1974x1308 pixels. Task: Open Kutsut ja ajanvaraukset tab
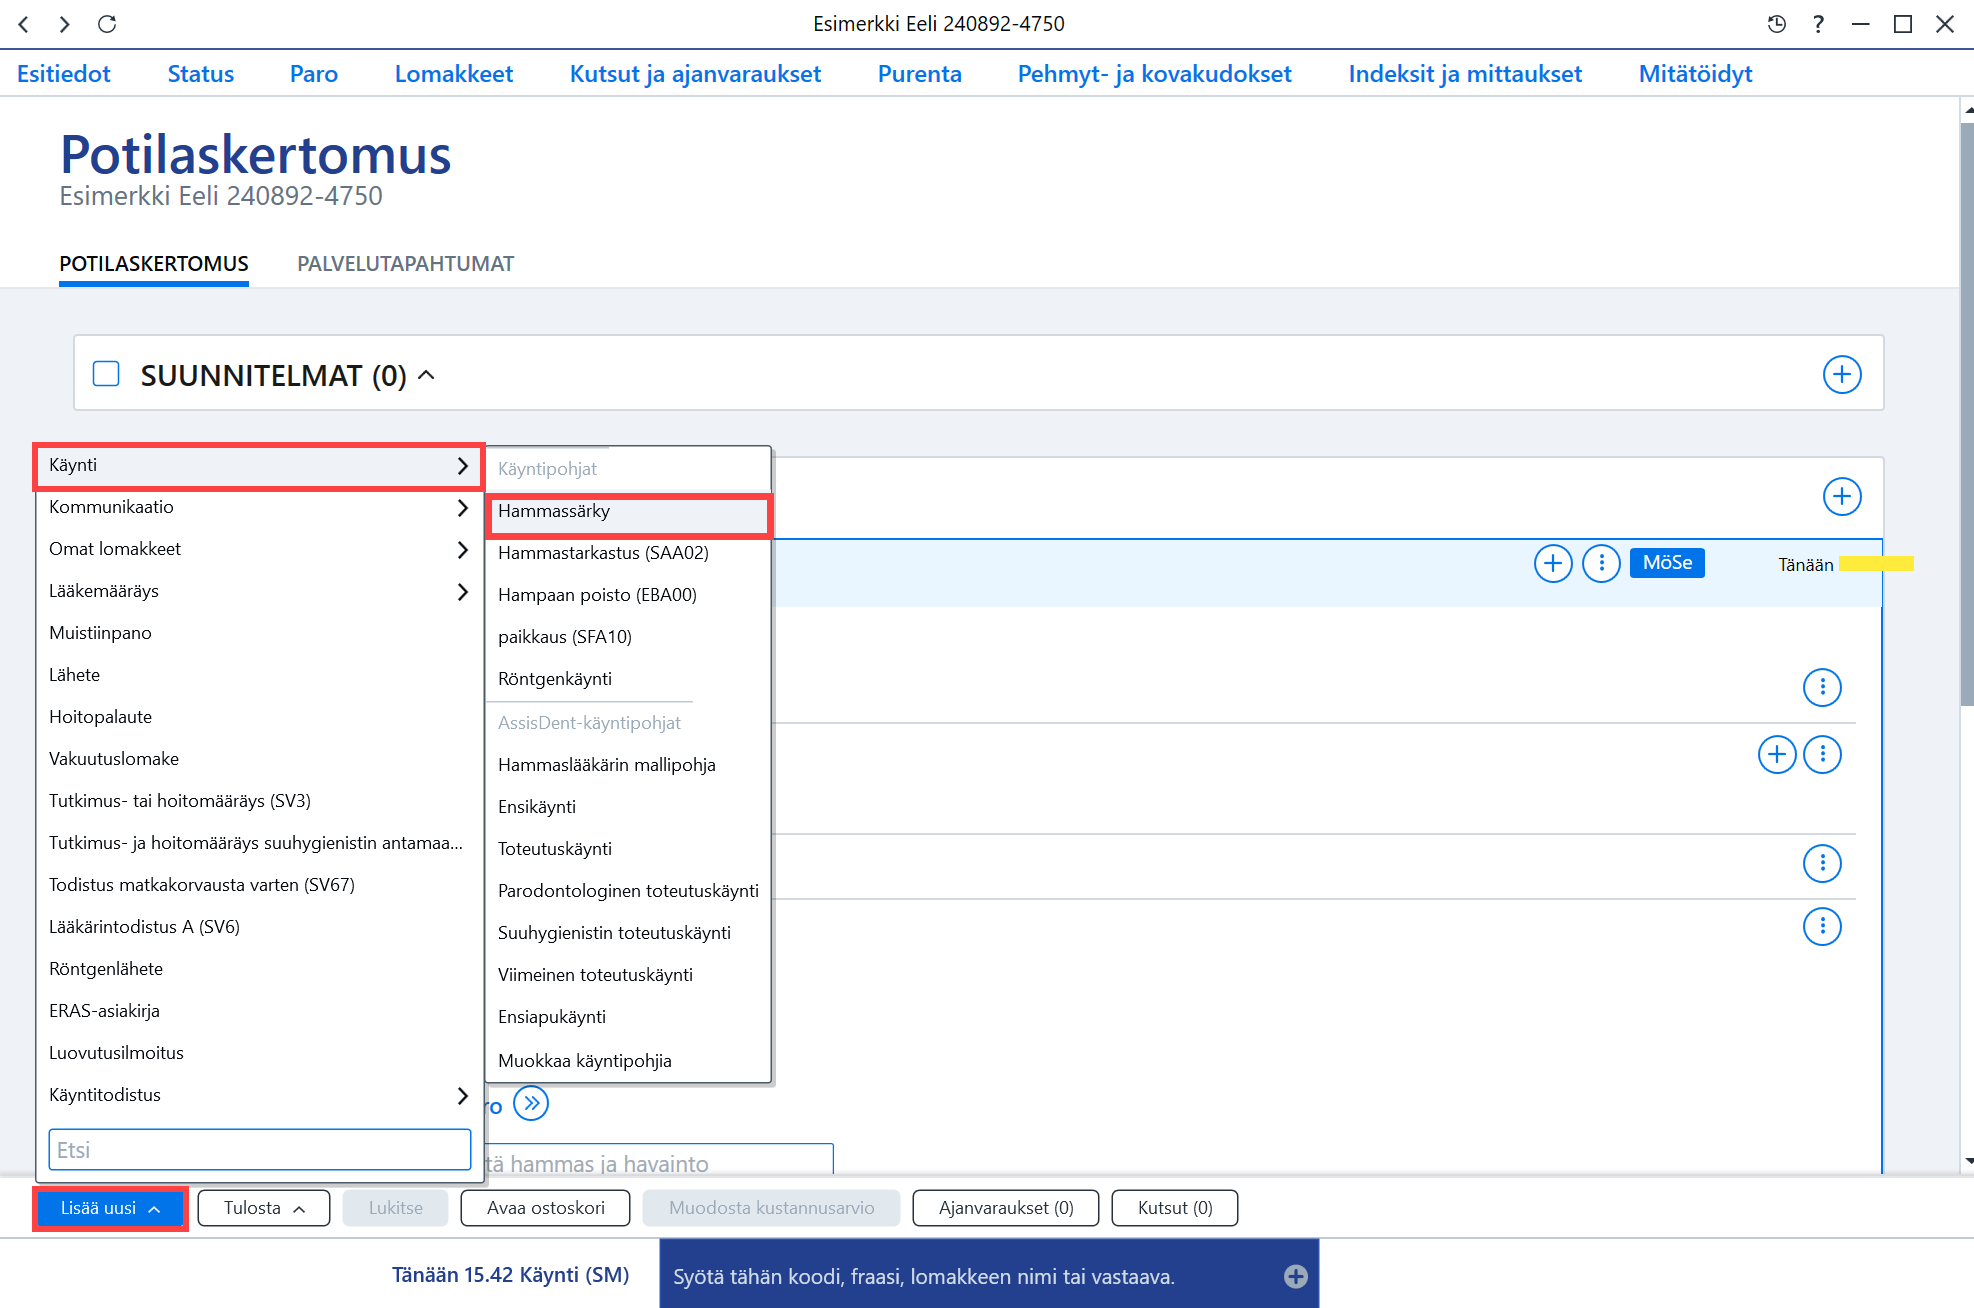(695, 74)
